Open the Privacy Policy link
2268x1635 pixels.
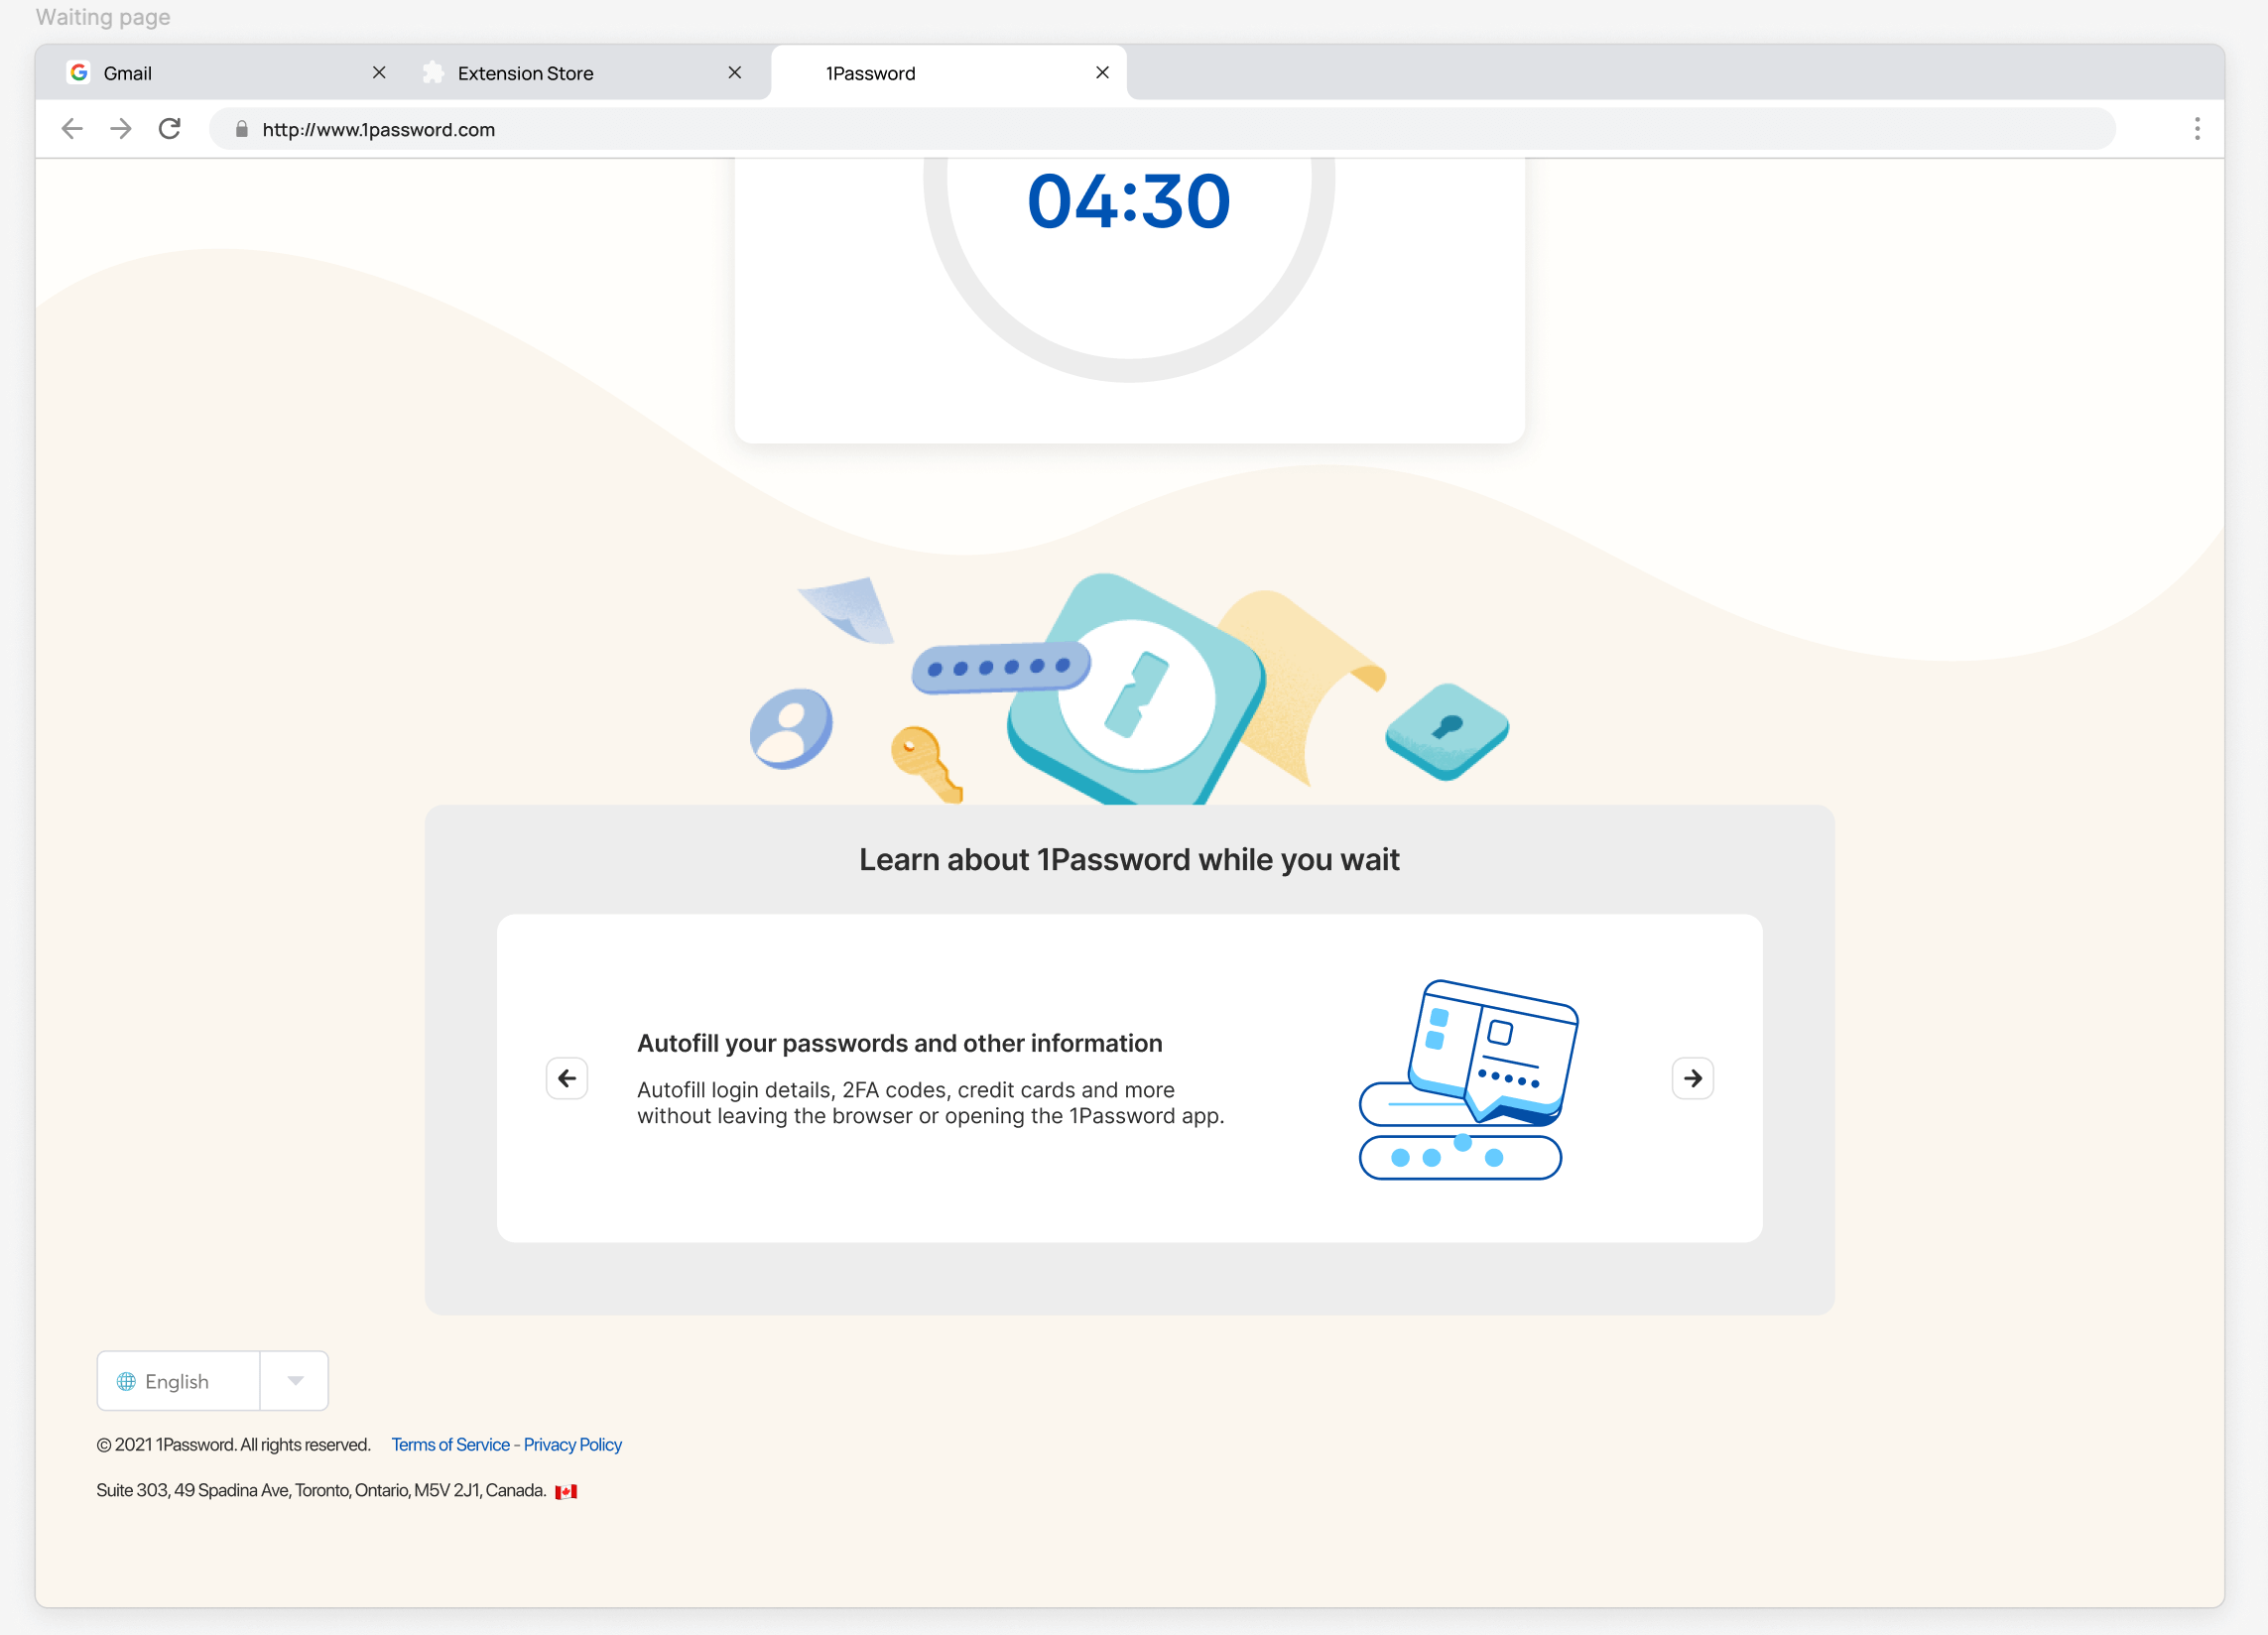pos(572,1444)
